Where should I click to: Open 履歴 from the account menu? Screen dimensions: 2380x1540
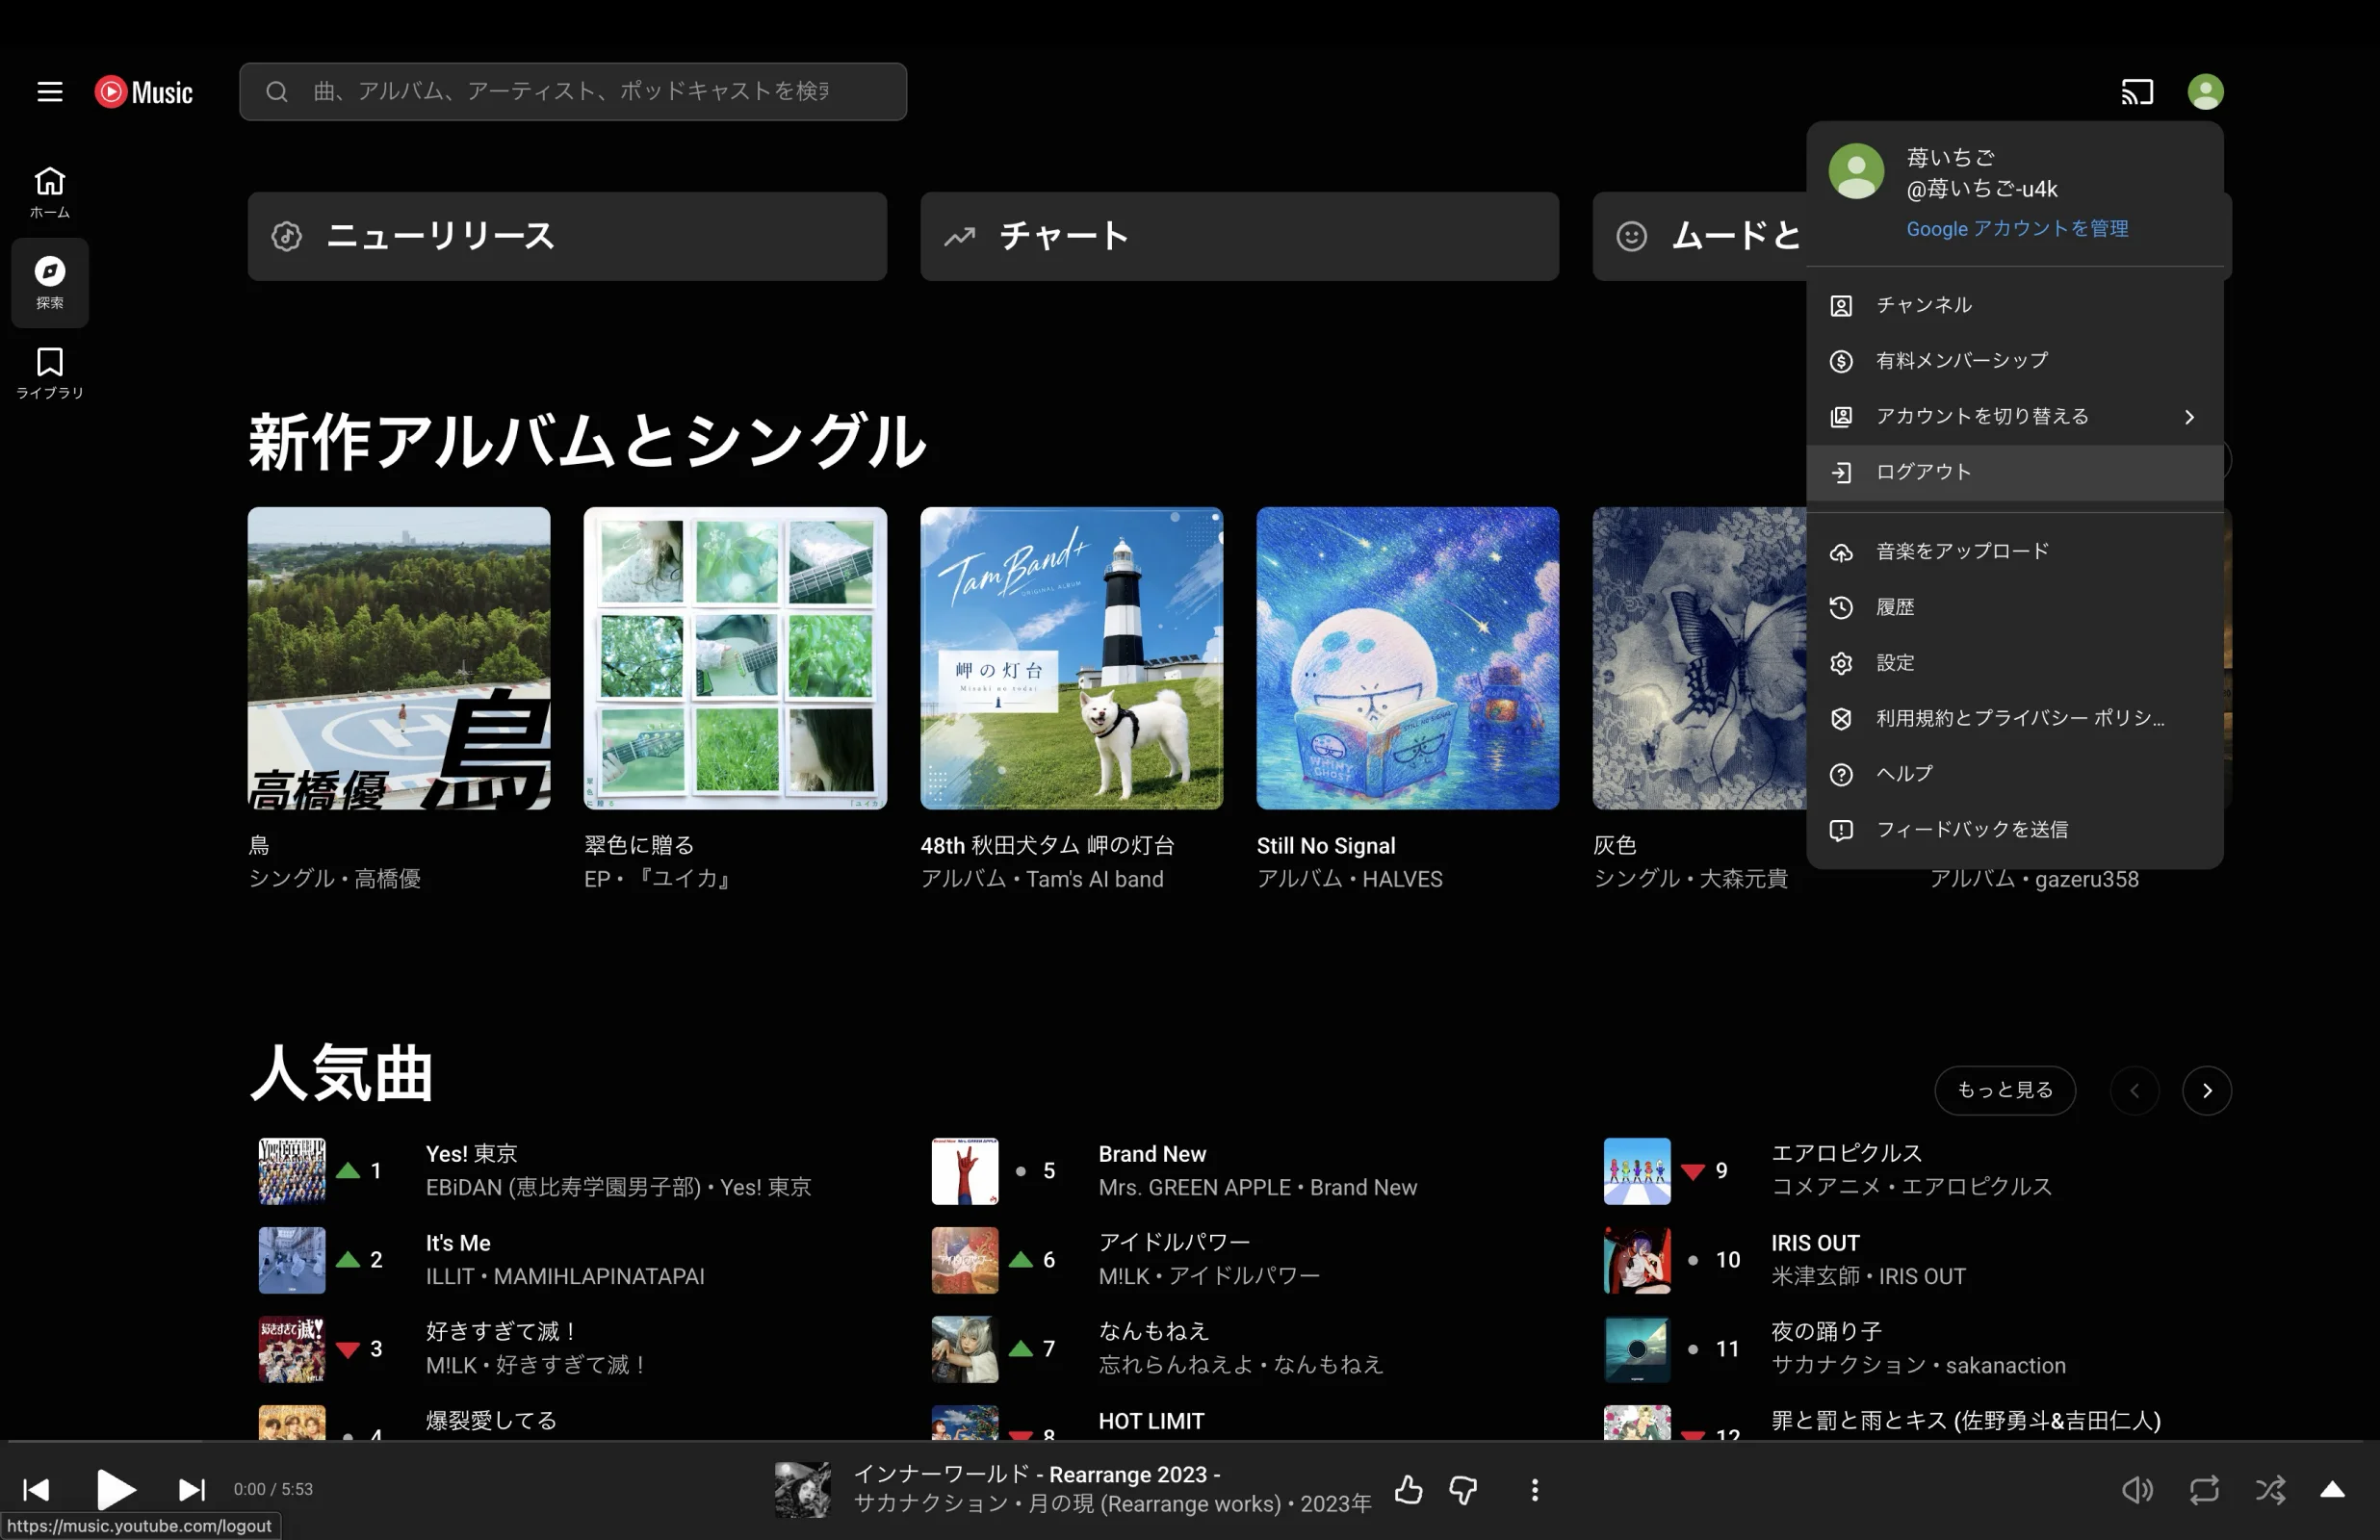2015,608
